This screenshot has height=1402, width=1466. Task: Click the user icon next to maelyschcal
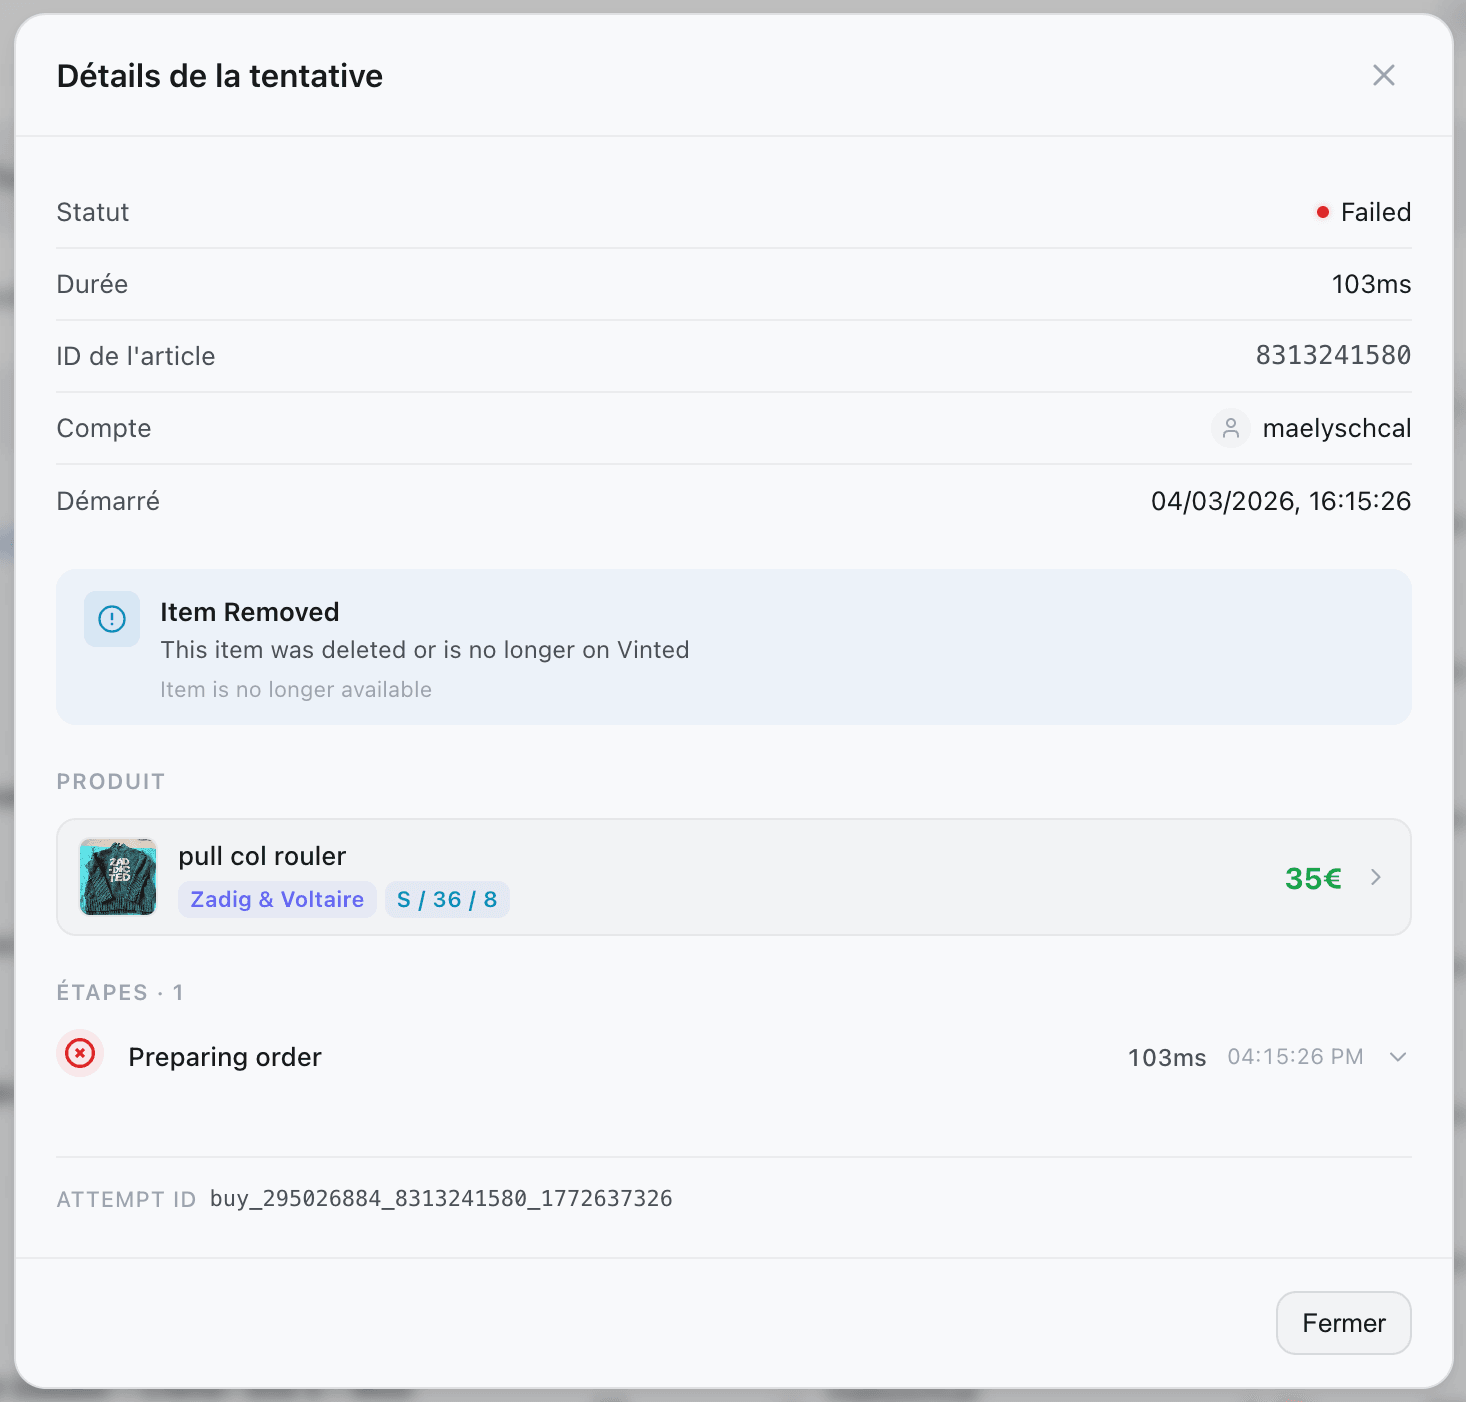(1231, 428)
